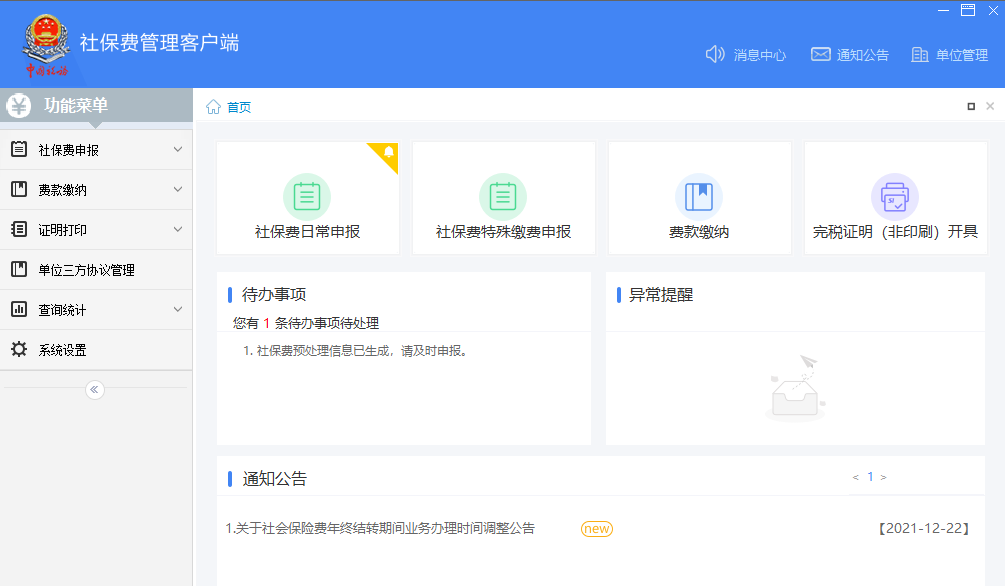Open the 费款缴纳 blue bookmark icon

point(698,197)
